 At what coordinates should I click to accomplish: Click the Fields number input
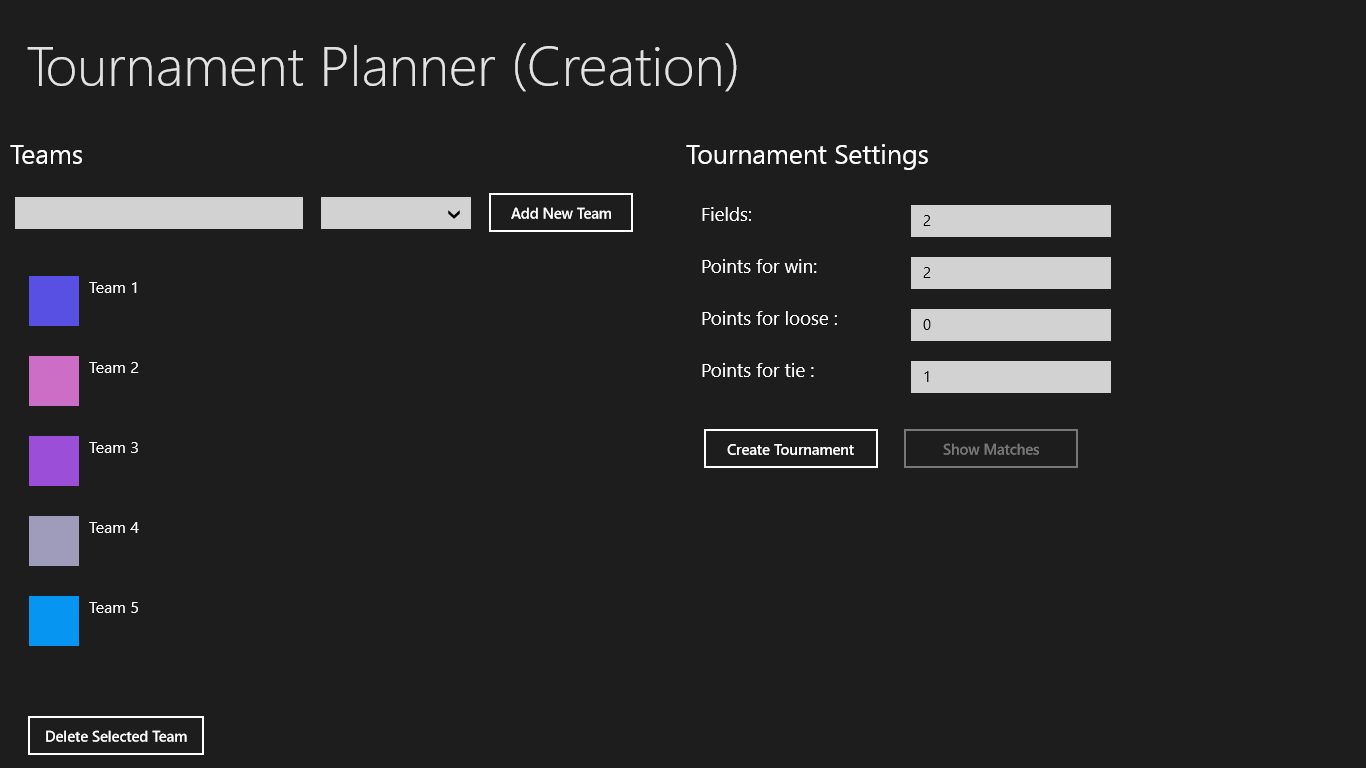click(x=1010, y=221)
